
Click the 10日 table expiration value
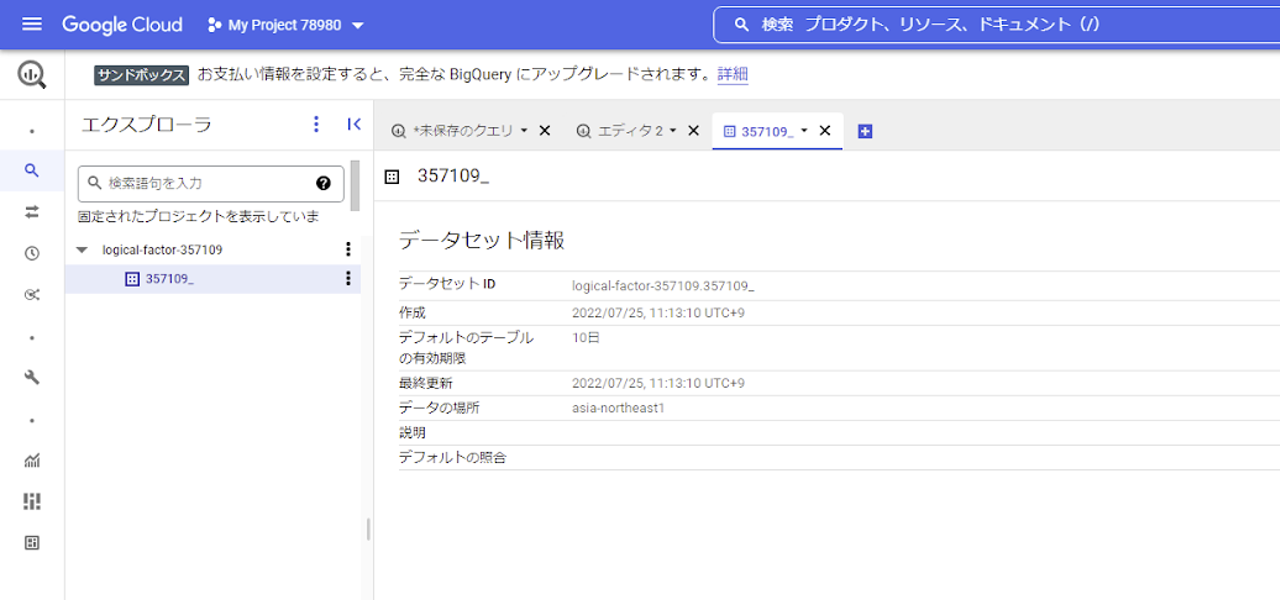(x=586, y=338)
